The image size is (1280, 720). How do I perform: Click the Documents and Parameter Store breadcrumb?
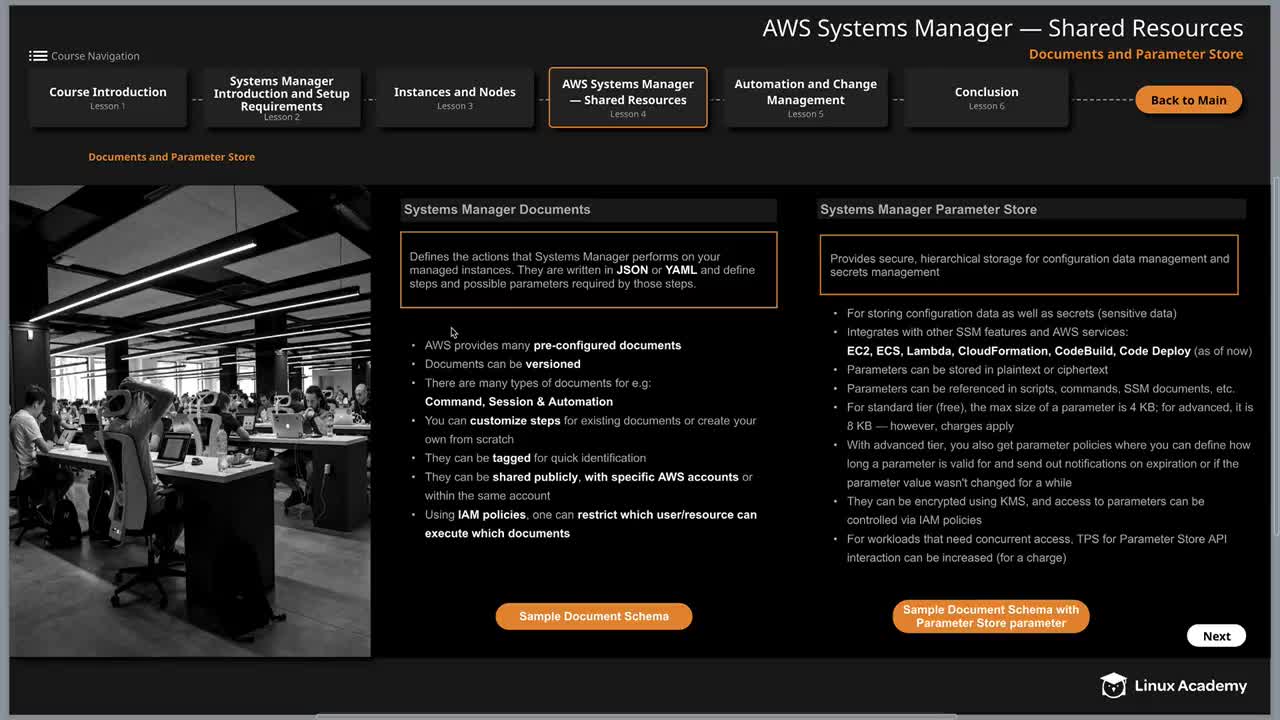click(x=171, y=157)
